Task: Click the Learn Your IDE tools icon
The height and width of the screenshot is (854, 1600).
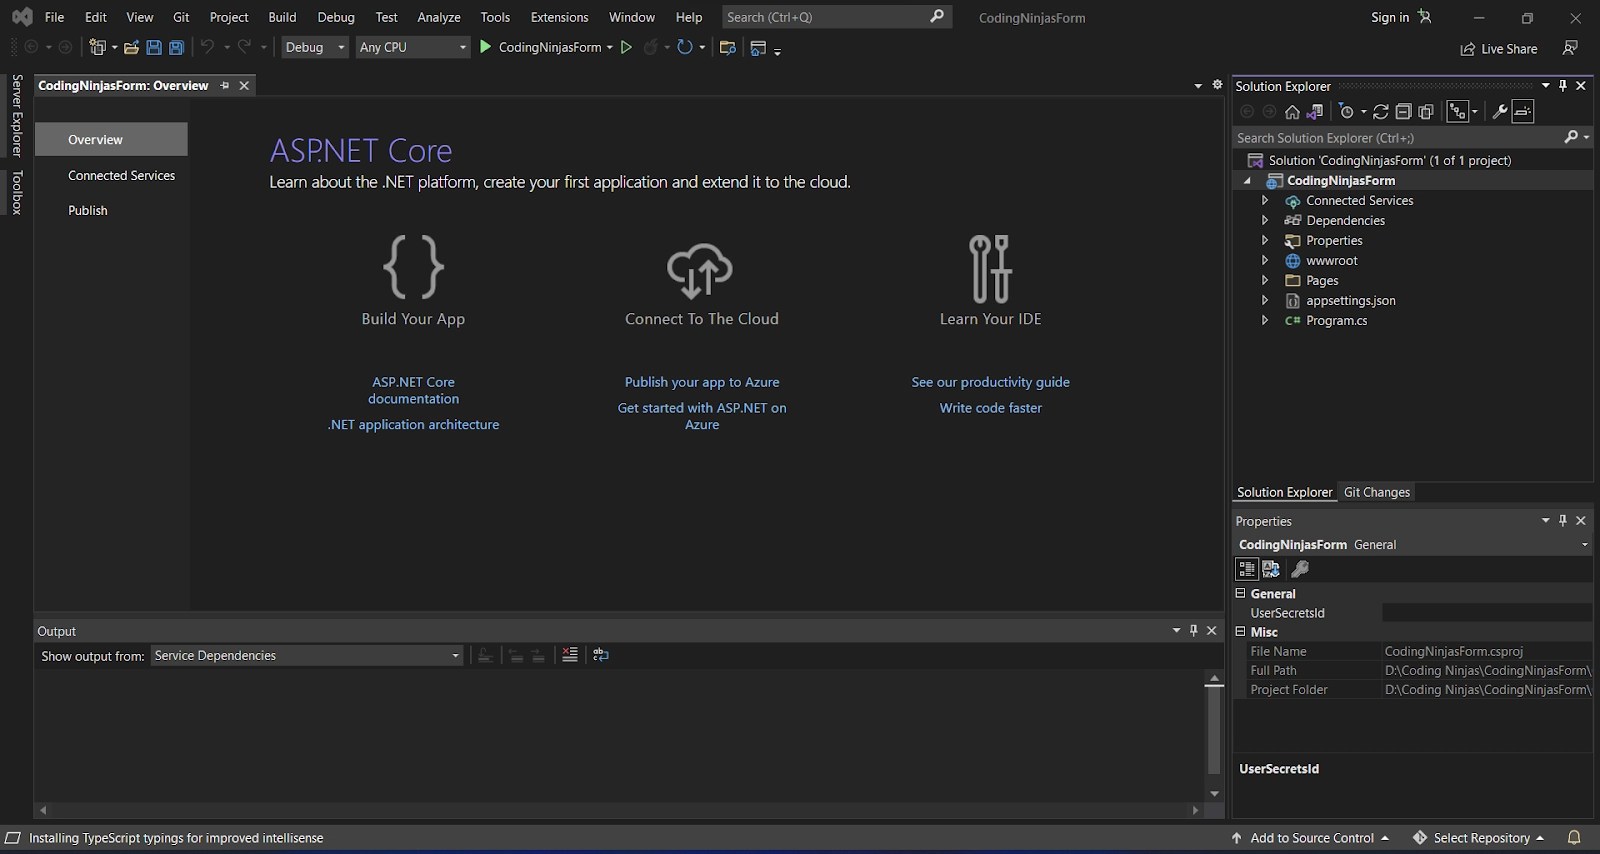Action: click(990, 269)
